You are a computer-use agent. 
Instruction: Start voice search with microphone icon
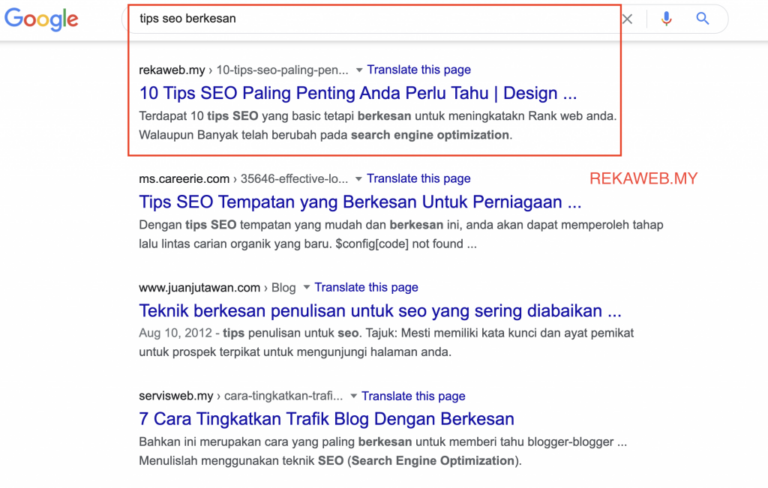(666, 19)
